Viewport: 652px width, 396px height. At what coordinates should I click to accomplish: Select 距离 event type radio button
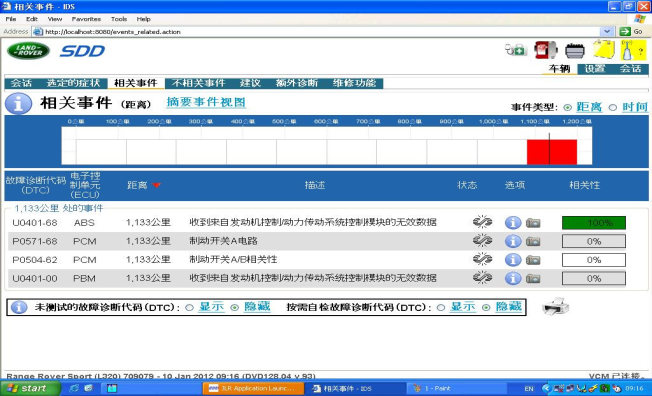(x=568, y=107)
